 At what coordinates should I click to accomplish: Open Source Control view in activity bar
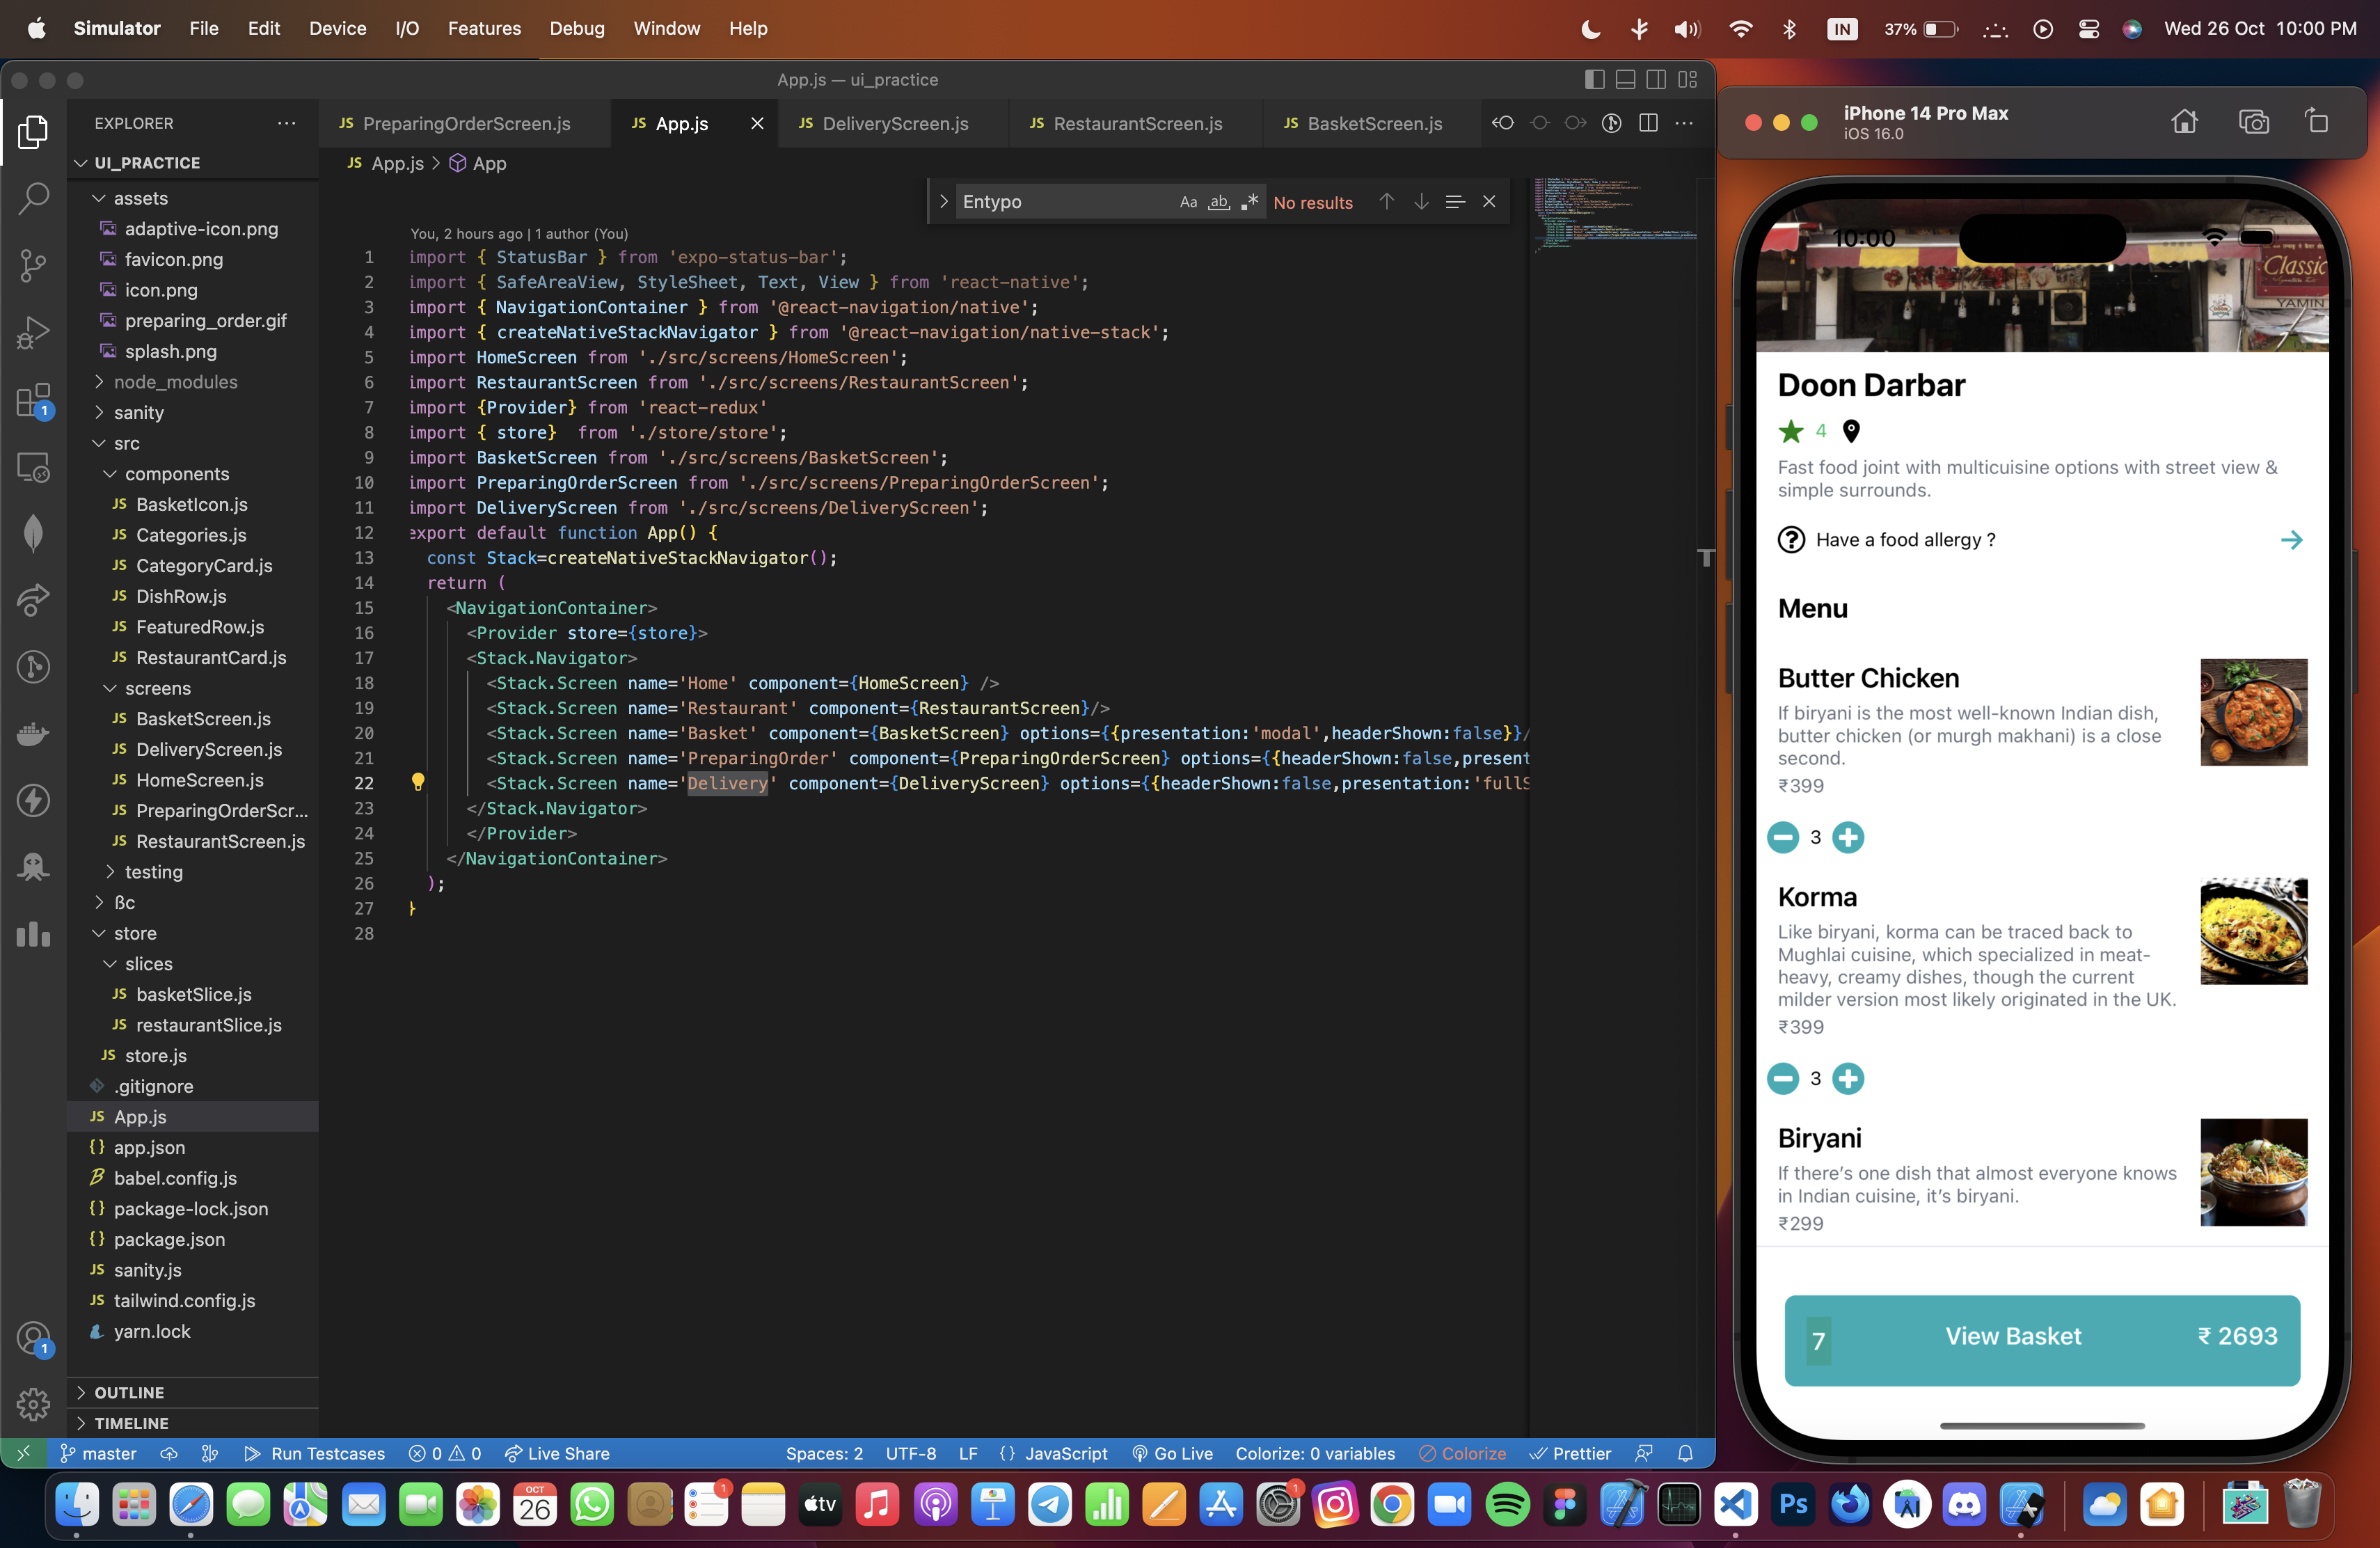pos(33,265)
